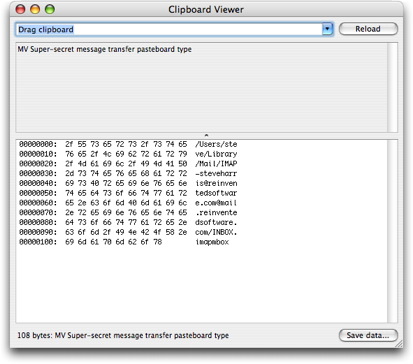Click the ASCII text /Mail/IMAP
This screenshot has height=364, width=413.
point(216,164)
